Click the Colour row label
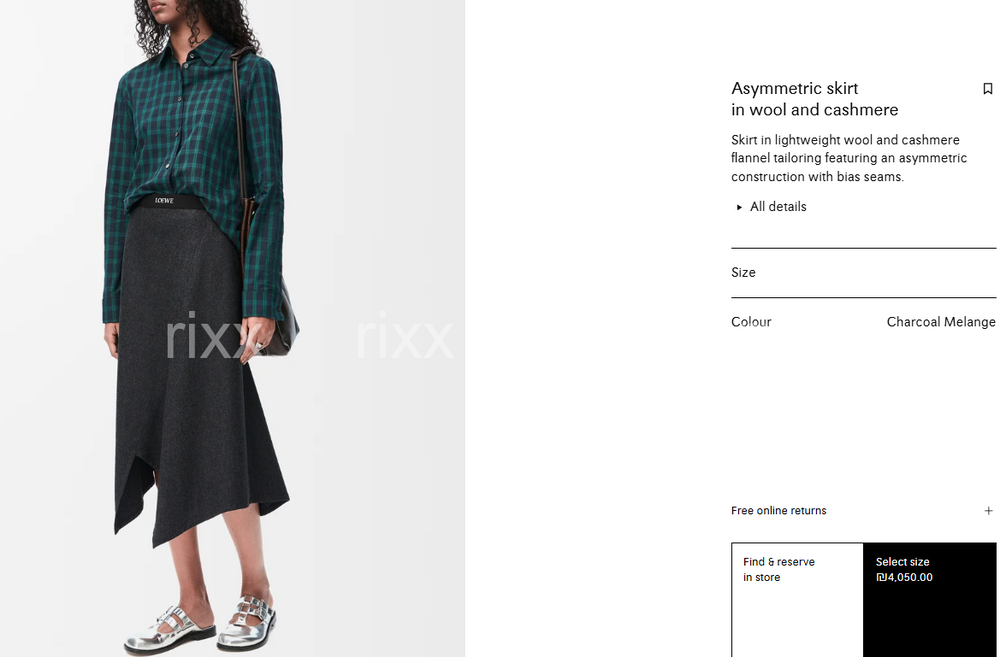 751,321
